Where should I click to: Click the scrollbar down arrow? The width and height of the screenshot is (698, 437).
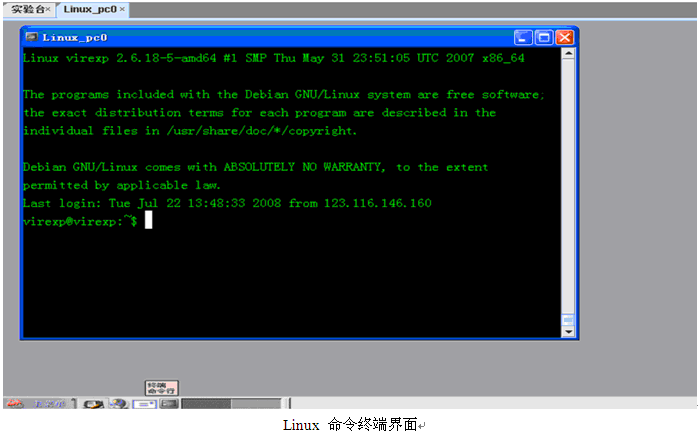pyautogui.click(x=568, y=332)
